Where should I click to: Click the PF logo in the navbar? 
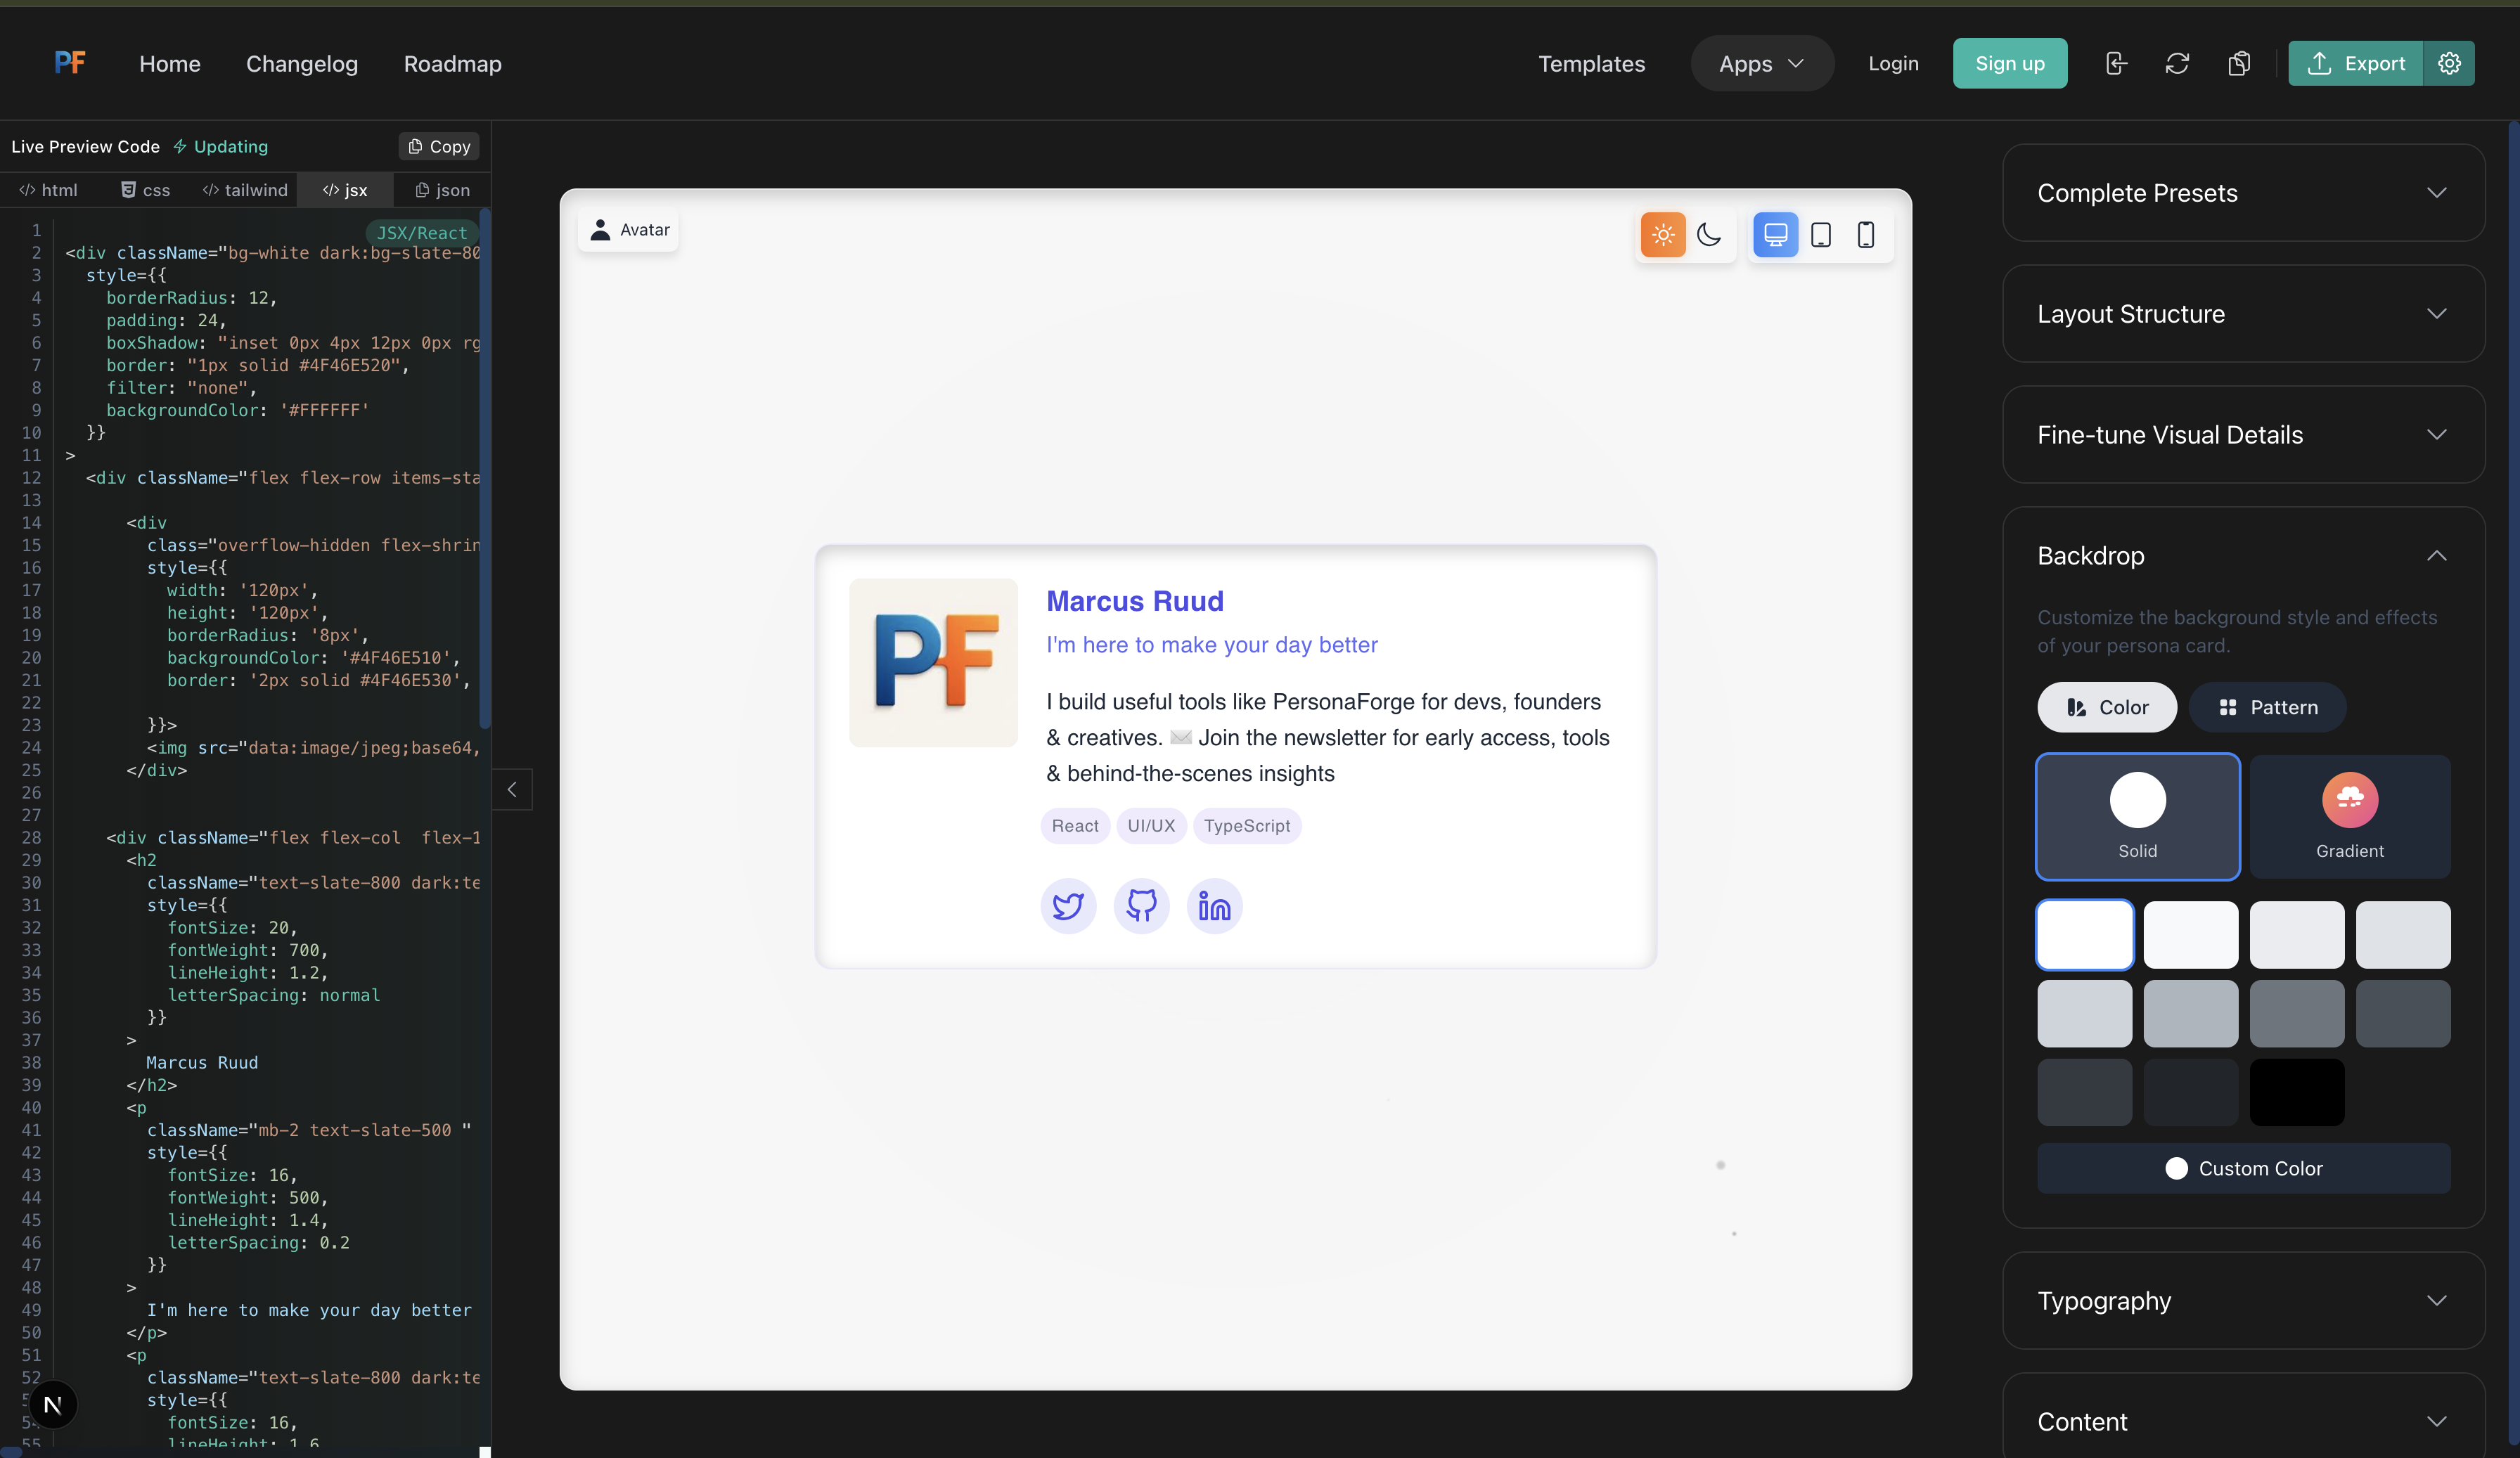pos(70,63)
